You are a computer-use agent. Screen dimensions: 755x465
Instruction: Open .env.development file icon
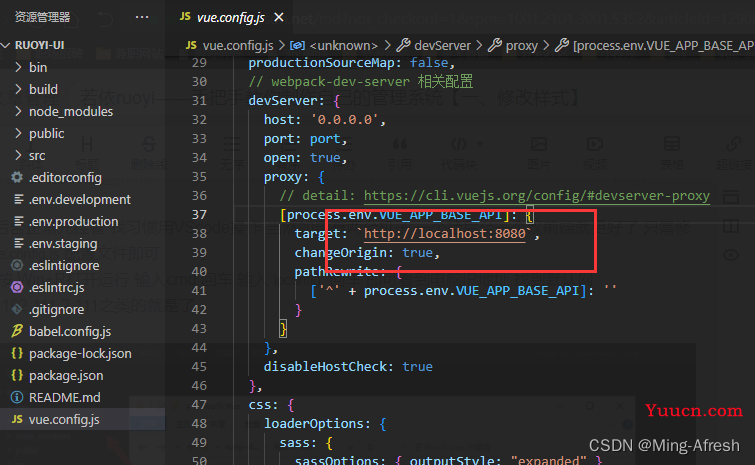pos(18,199)
